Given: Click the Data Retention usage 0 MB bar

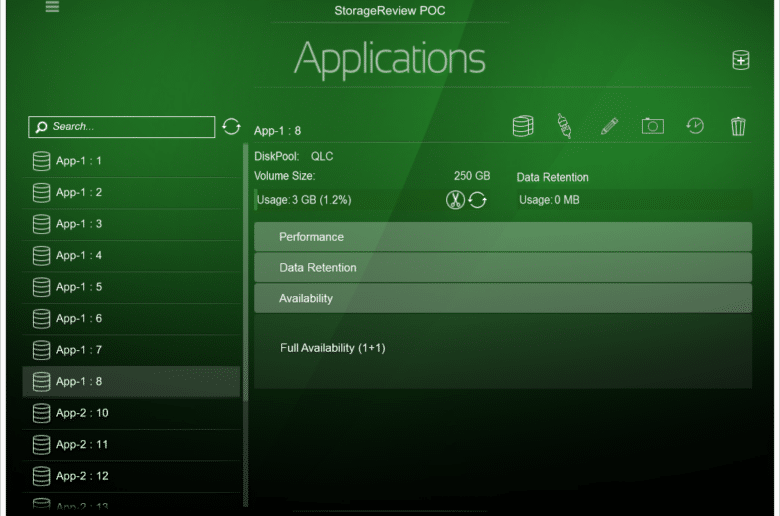Looking at the screenshot, I should (634, 200).
